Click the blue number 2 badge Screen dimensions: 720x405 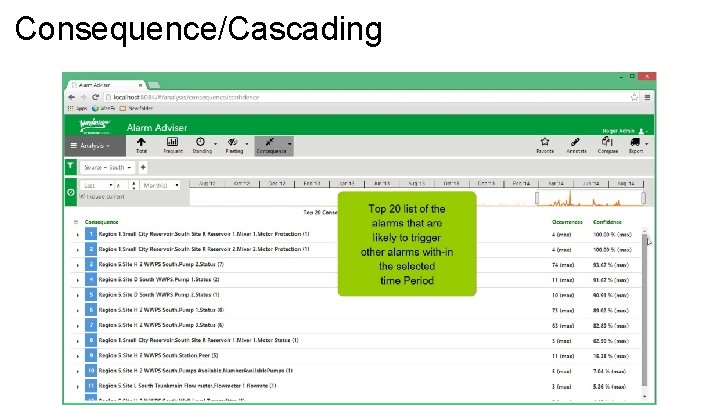91,249
